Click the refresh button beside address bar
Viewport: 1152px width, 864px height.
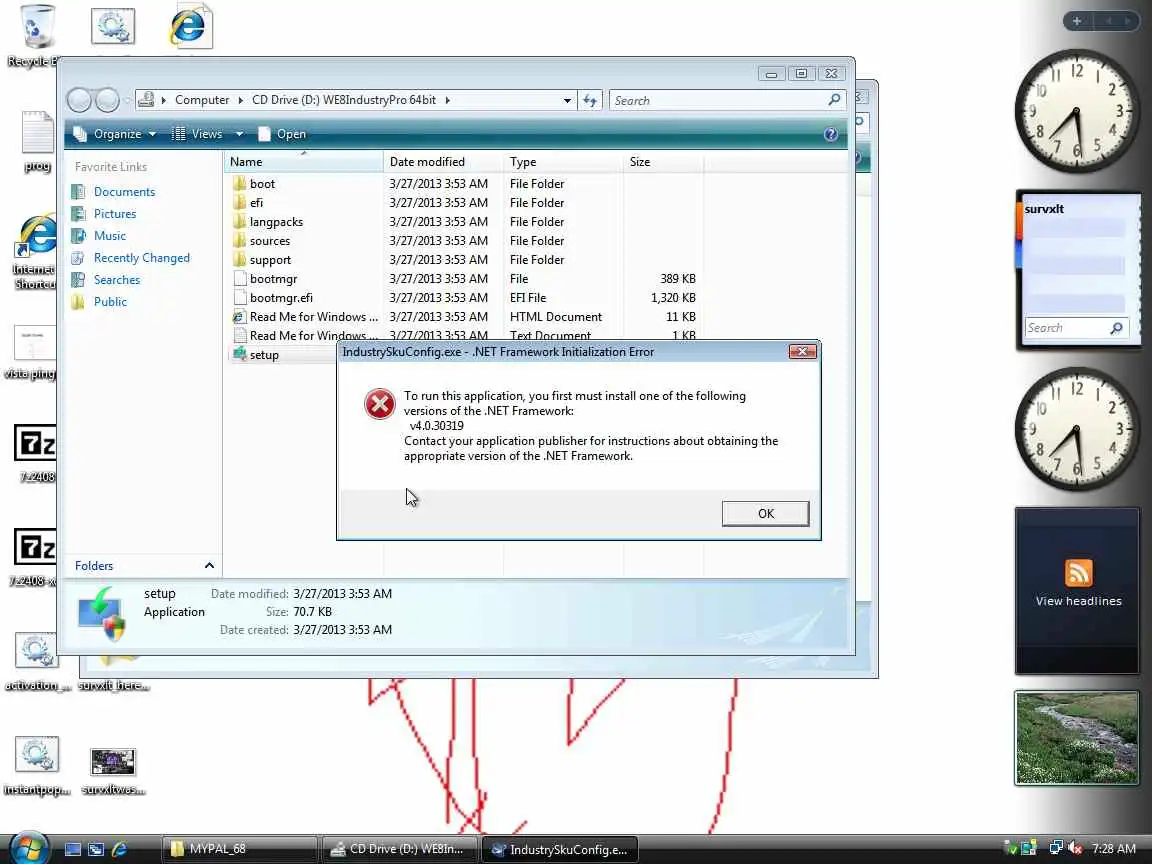(x=590, y=101)
